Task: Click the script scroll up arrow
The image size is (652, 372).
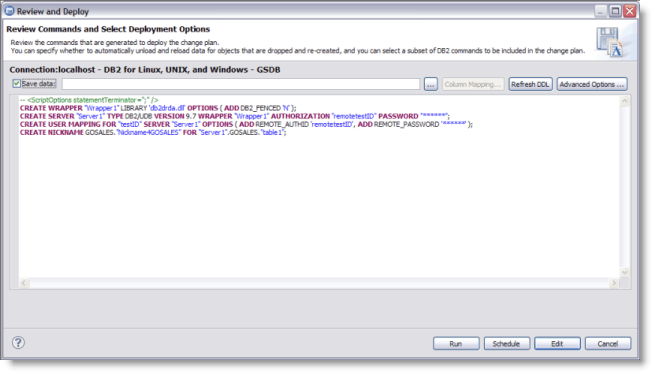Action: pos(625,101)
